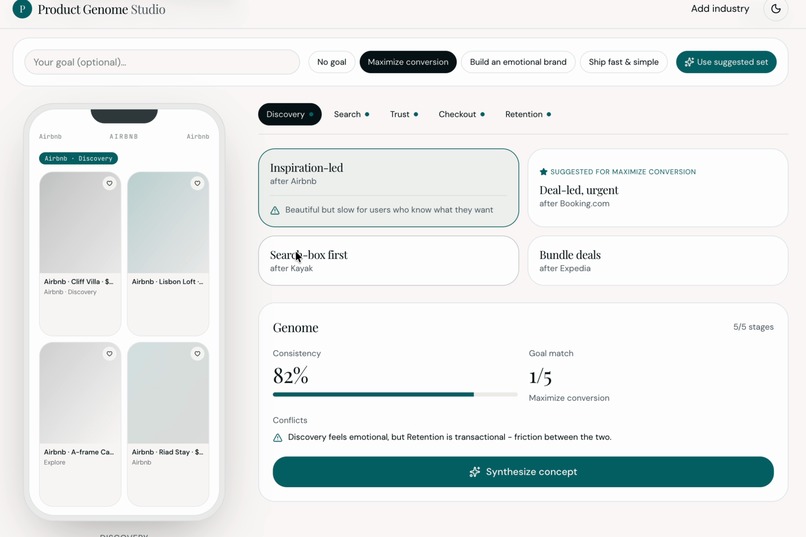Image resolution: width=806 pixels, height=537 pixels.
Task: Click Maximize conversion label under Goal match
Action: pyautogui.click(x=569, y=398)
